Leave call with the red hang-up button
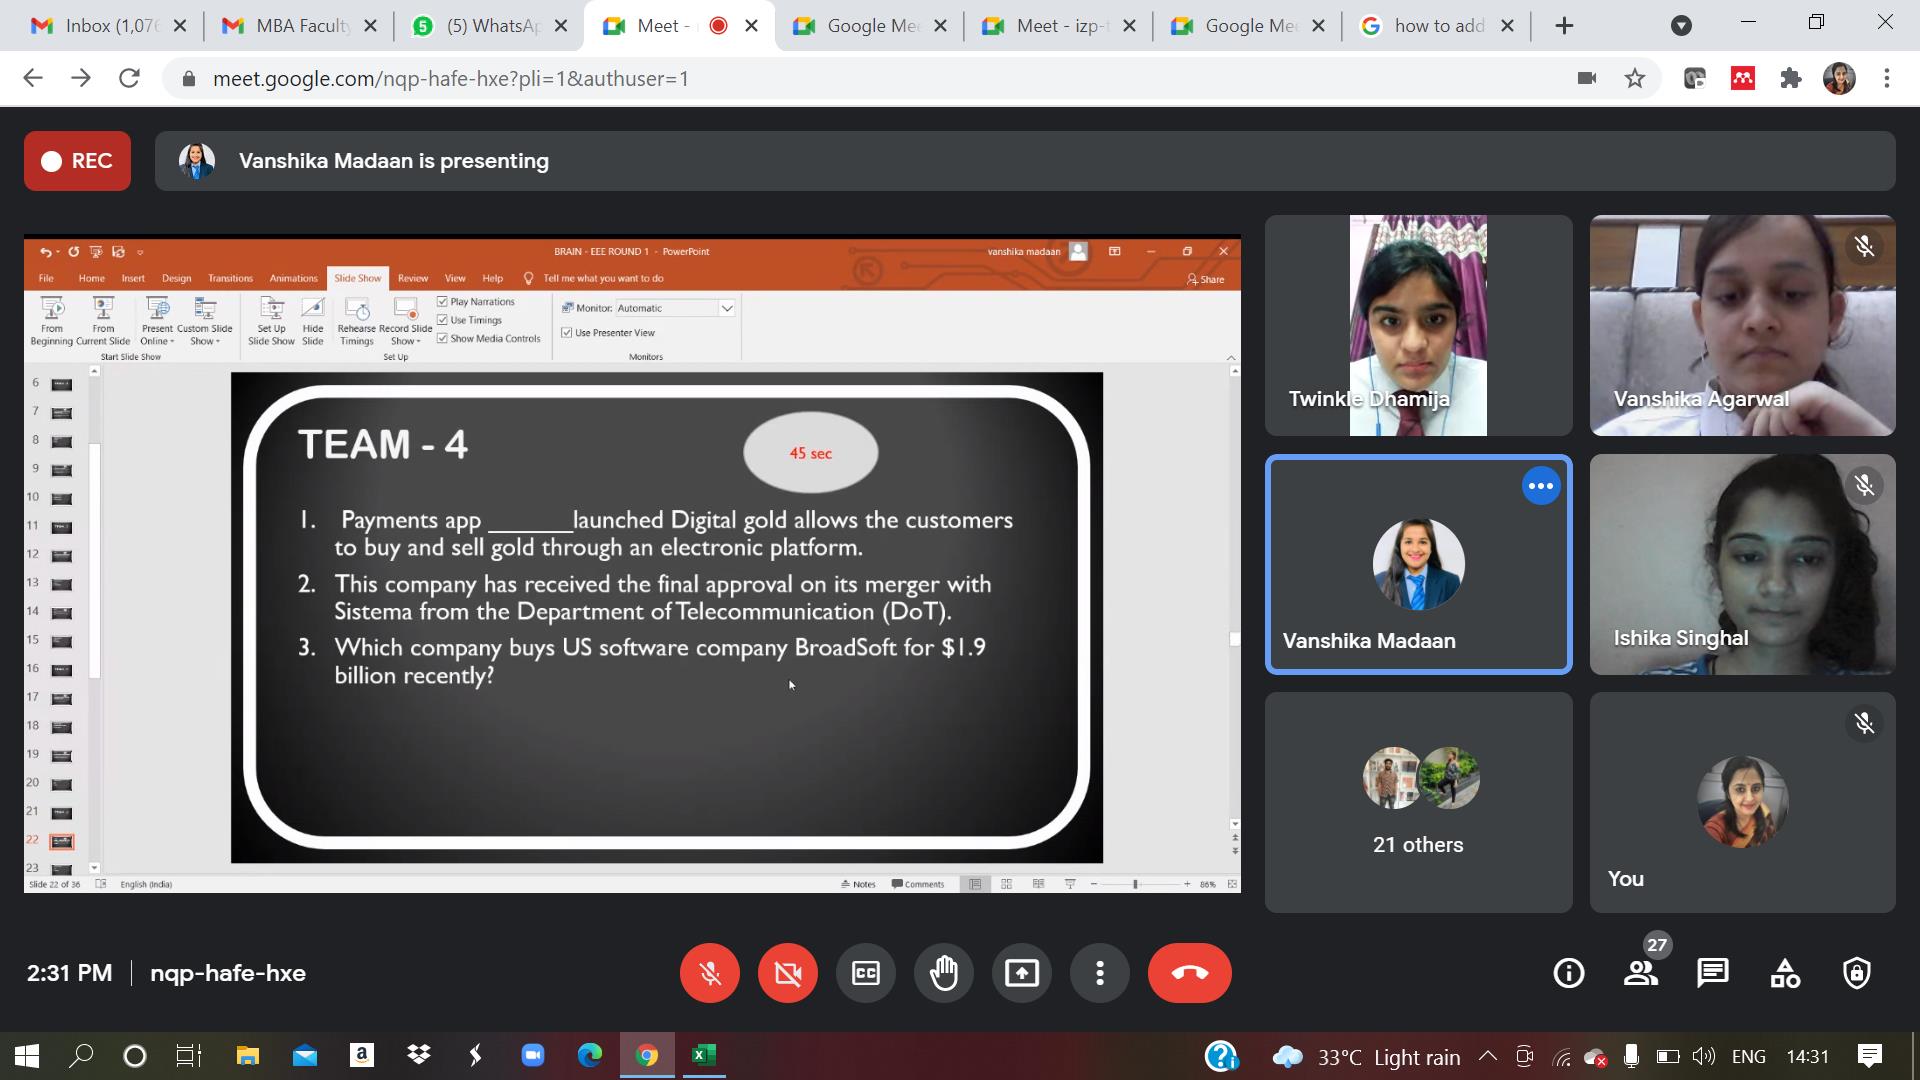 [1189, 973]
